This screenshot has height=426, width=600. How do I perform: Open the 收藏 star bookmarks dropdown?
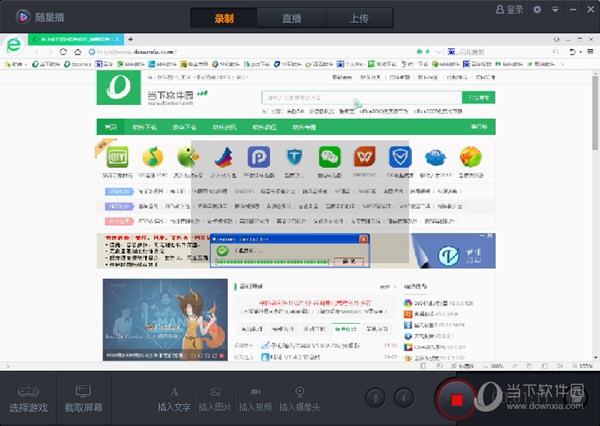pos(15,64)
